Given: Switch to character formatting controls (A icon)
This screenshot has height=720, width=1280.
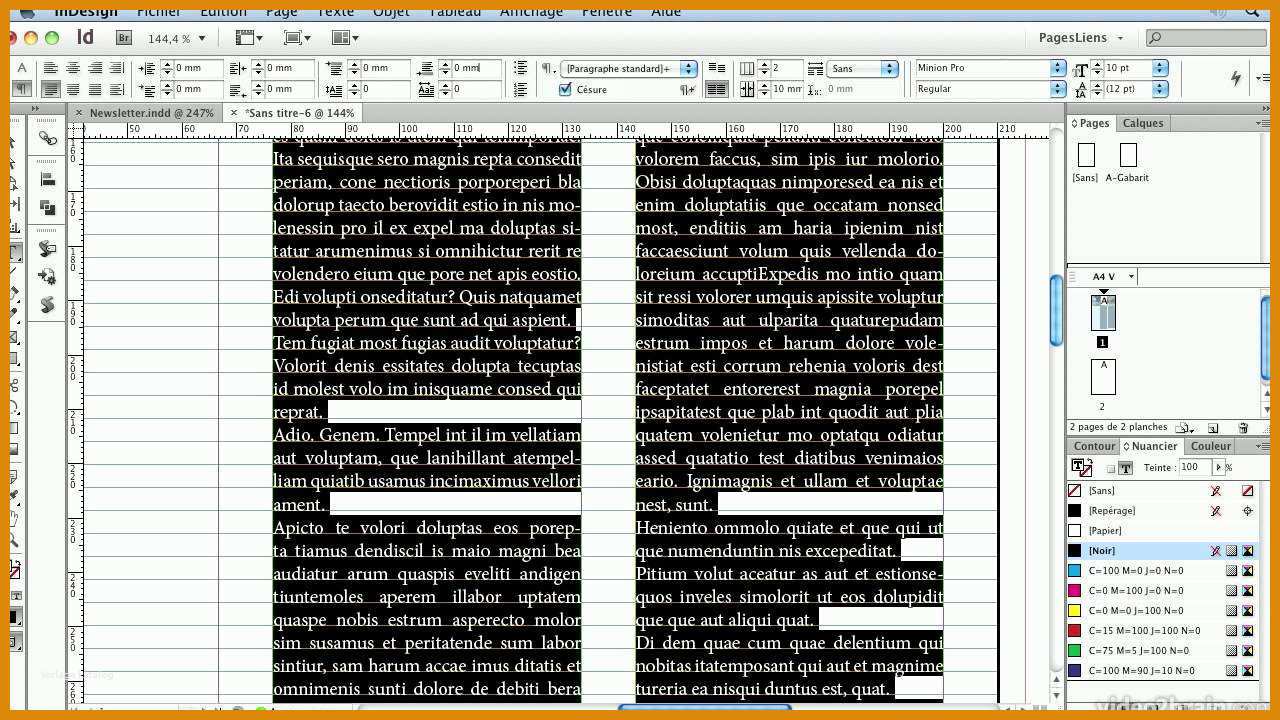Looking at the screenshot, I should 21,68.
